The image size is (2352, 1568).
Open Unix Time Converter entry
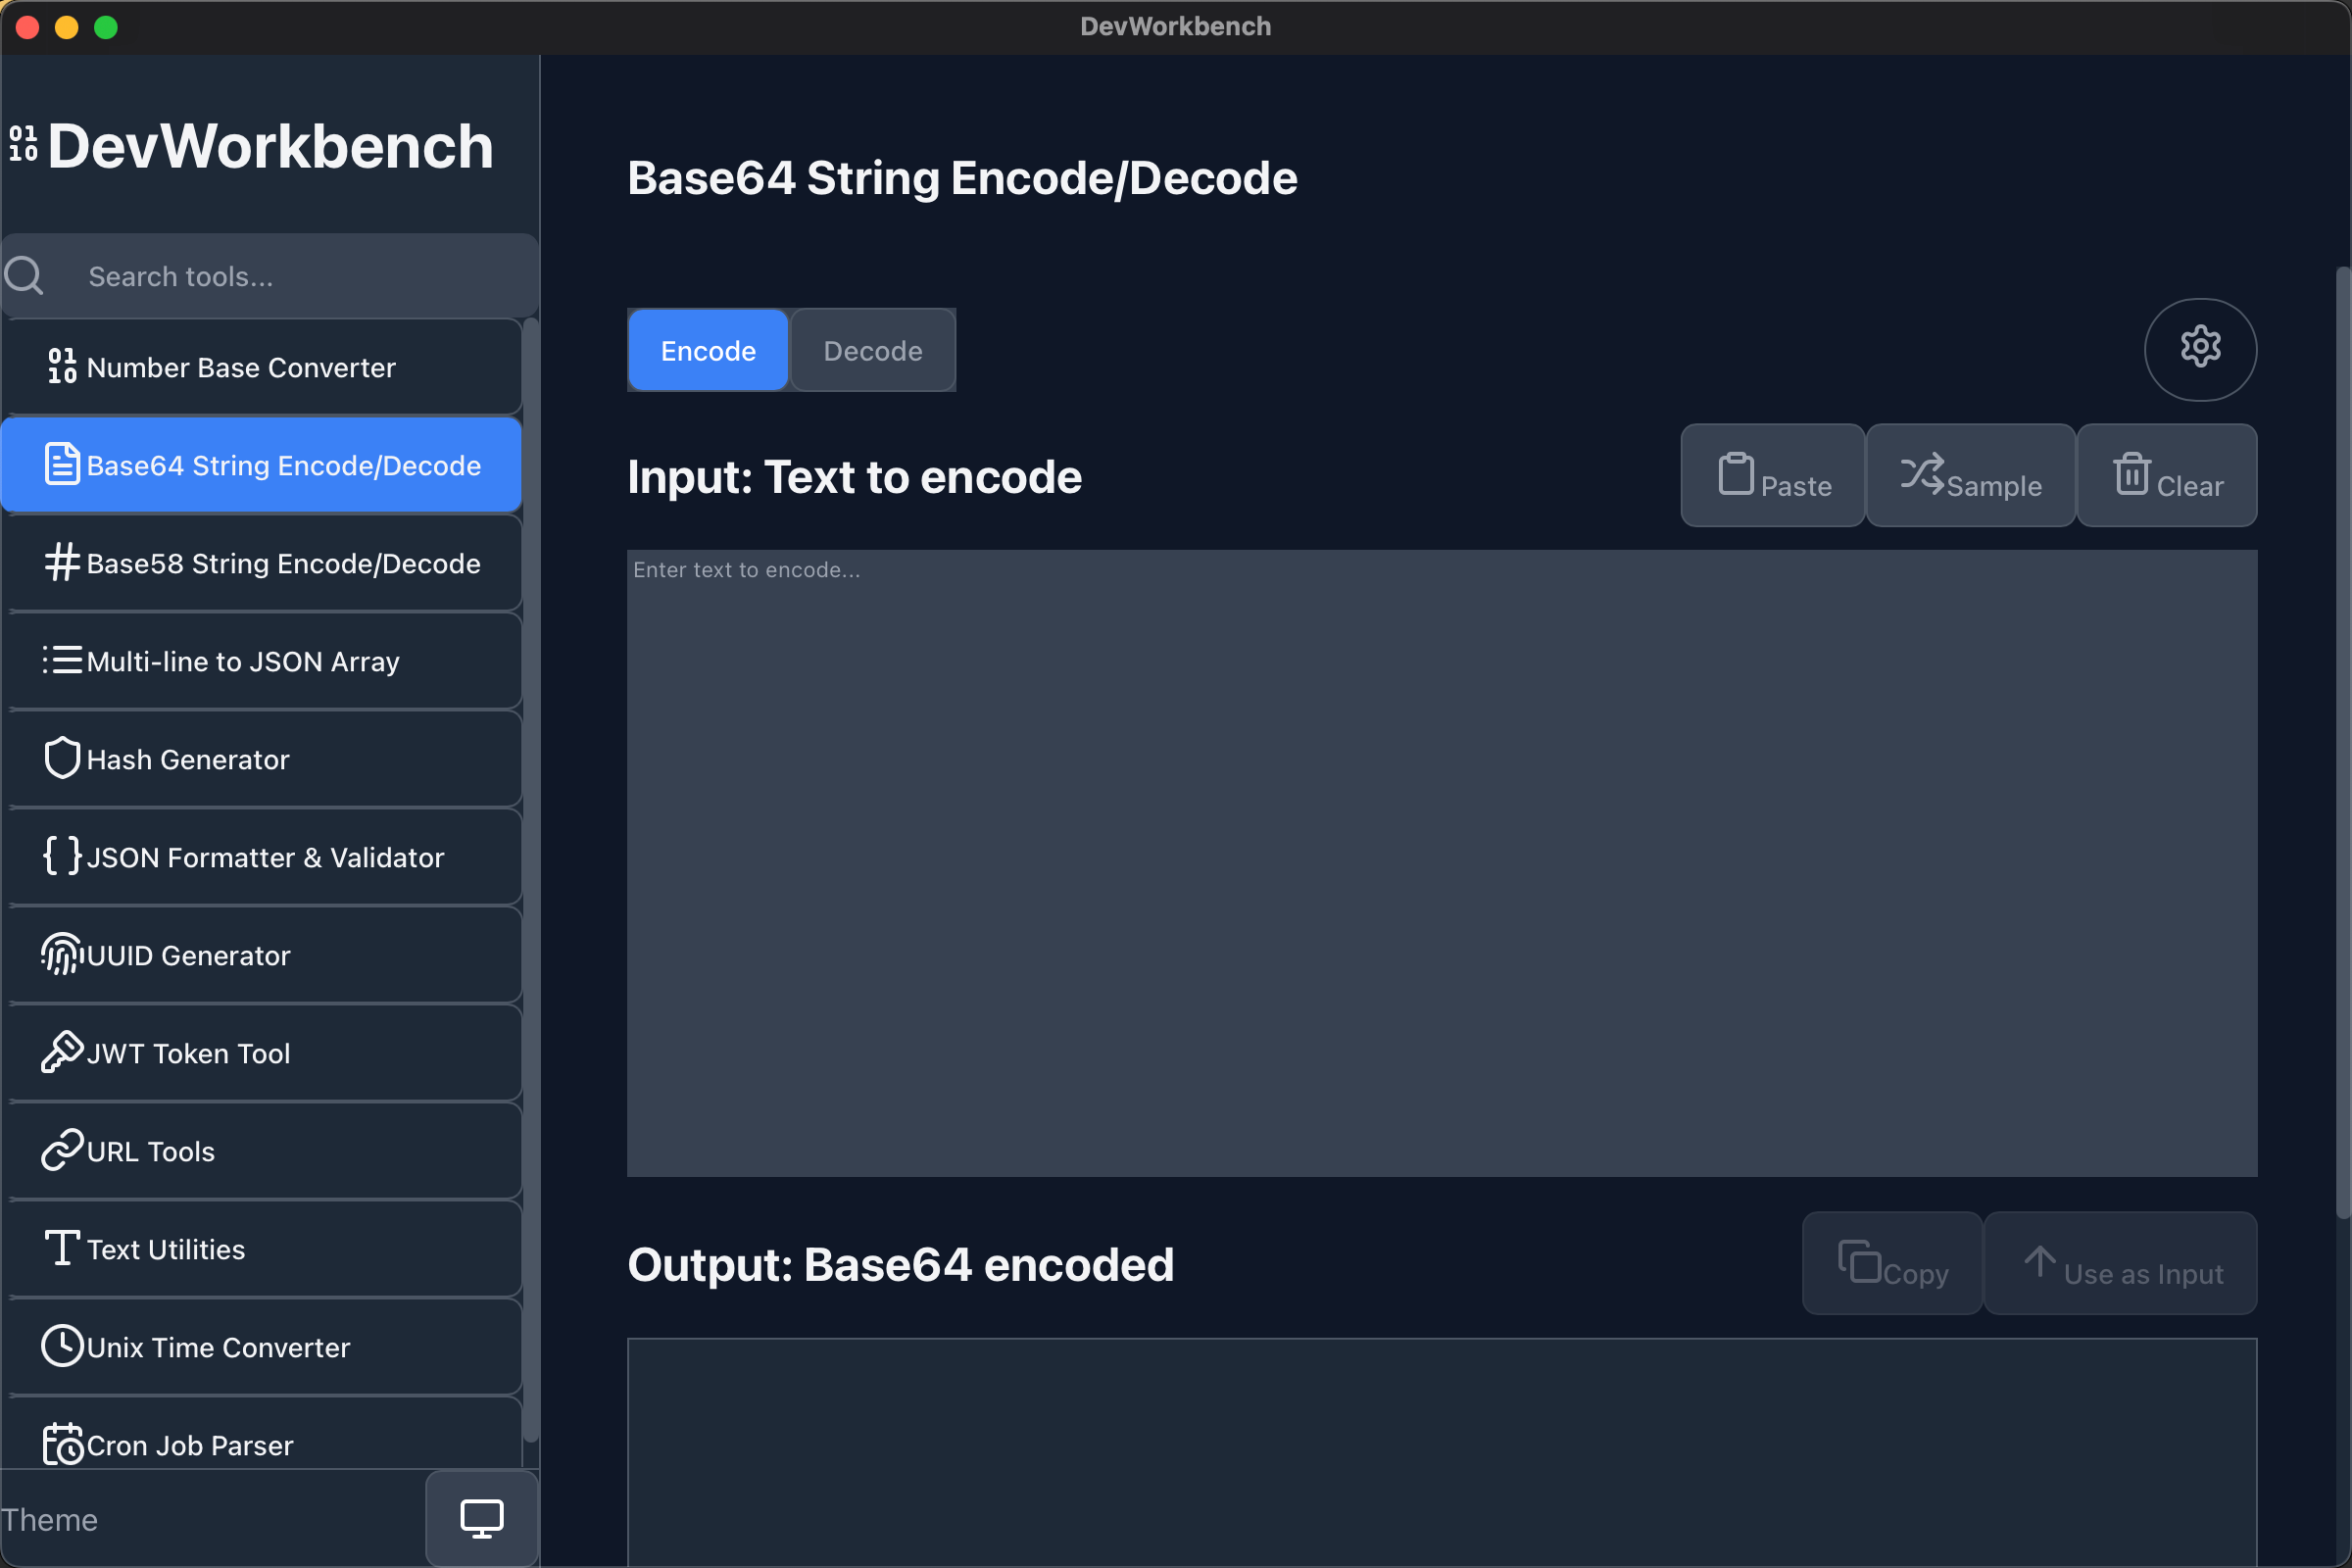(x=262, y=1347)
